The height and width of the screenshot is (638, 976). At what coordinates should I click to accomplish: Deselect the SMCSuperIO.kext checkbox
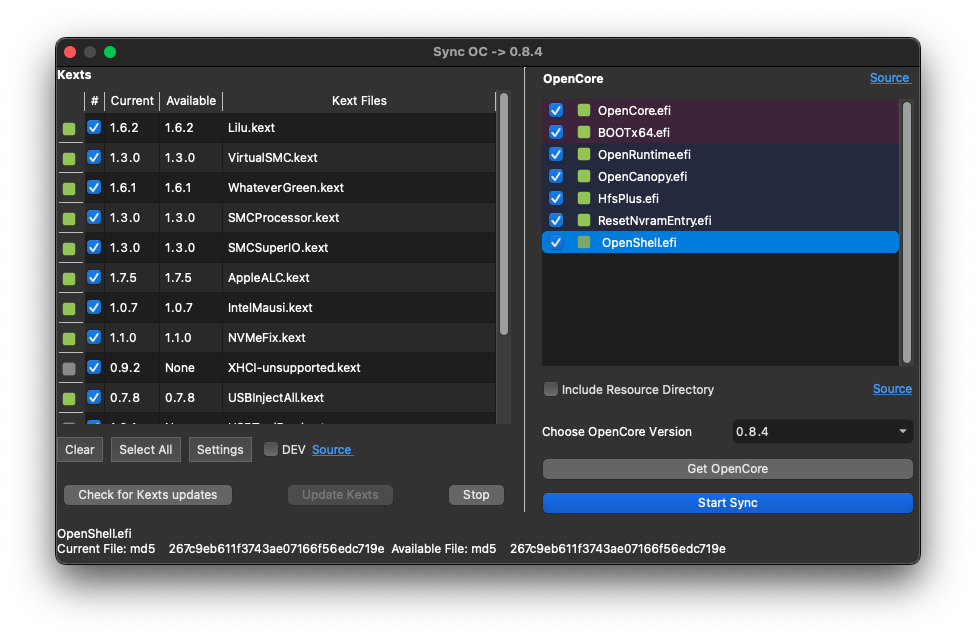click(94, 247)
